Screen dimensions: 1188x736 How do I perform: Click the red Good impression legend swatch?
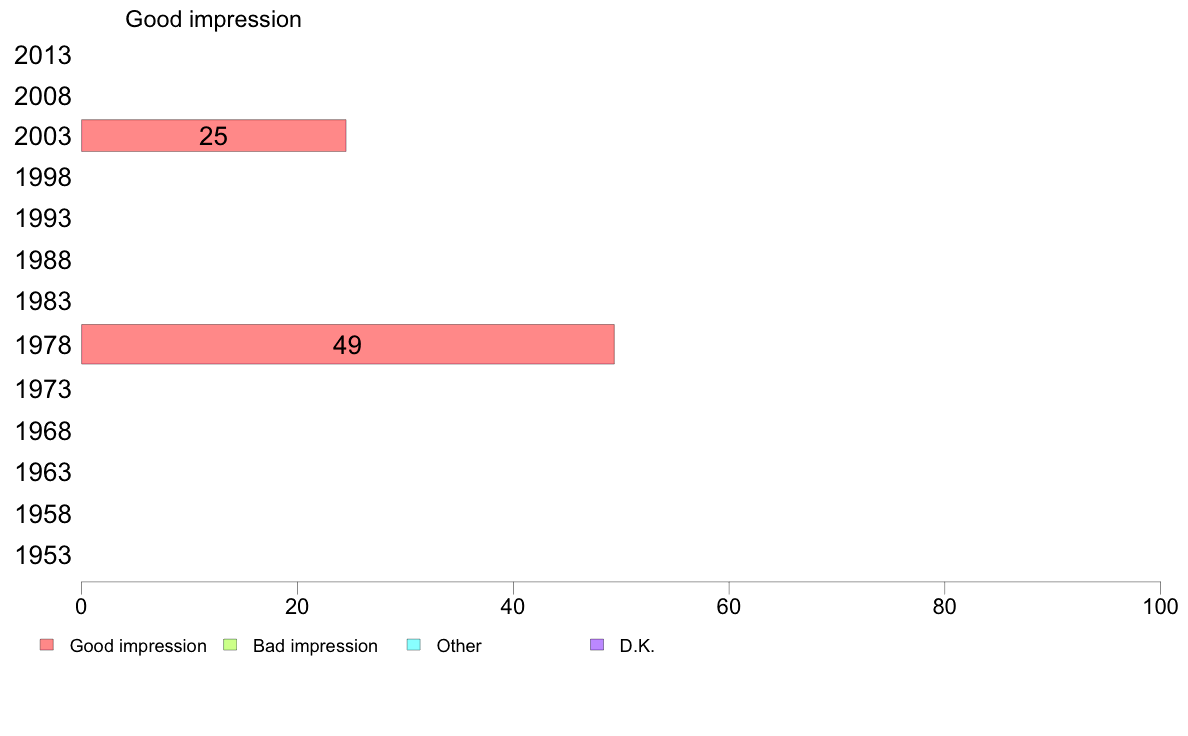47,645
